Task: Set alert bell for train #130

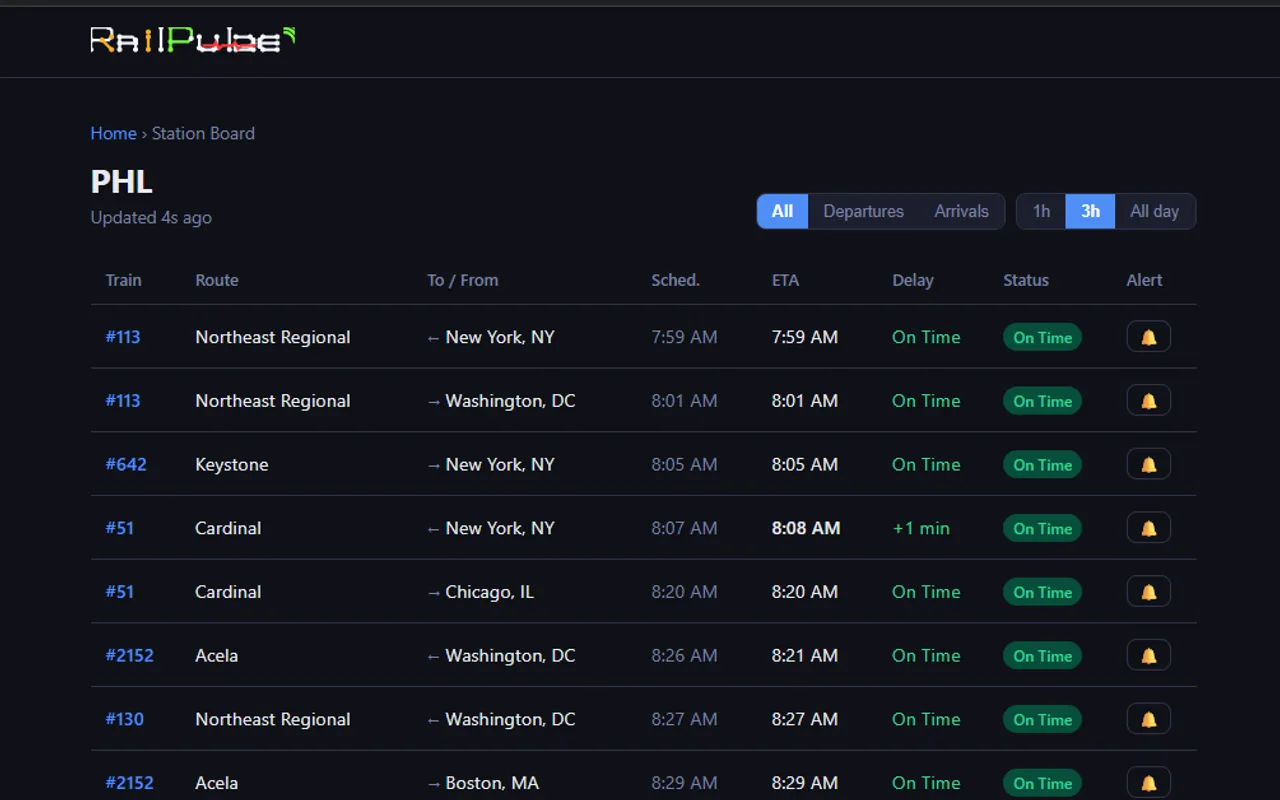Action: point(1148,719)
